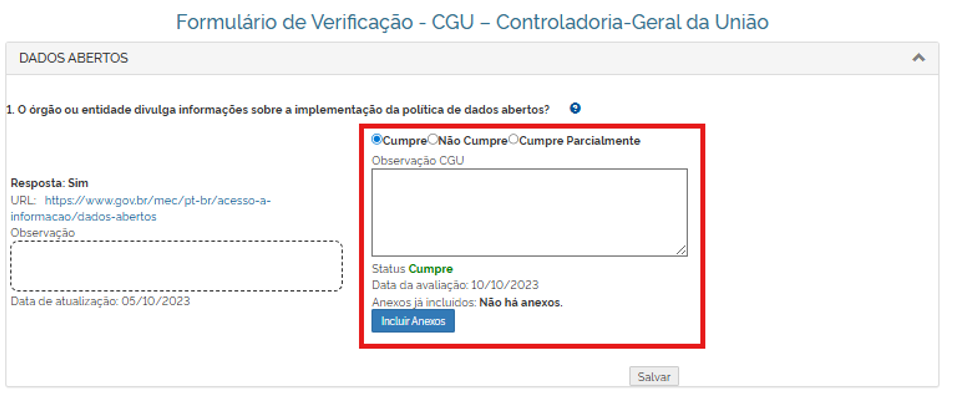Click the Data de atualização 05/10/2023 text
966x412 pixels.
[100, 300]
